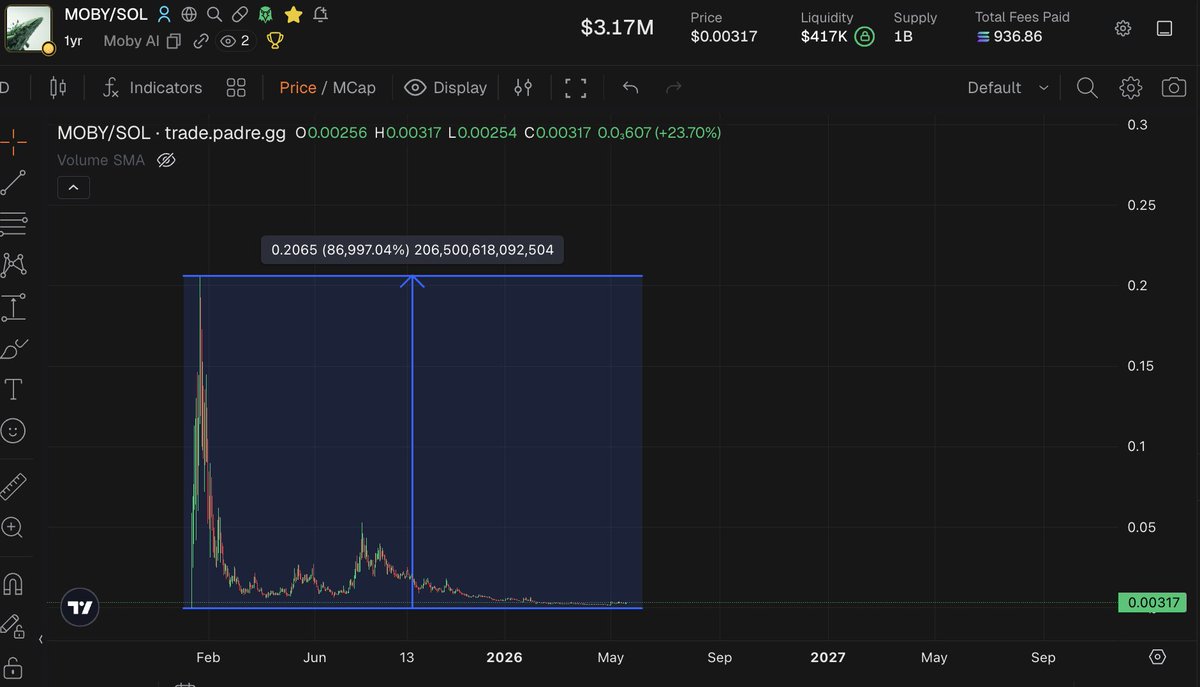Open the gold trophy leaderboard icon
The height and width of the screenshot is (687, 1200).
tap(275, 41)
